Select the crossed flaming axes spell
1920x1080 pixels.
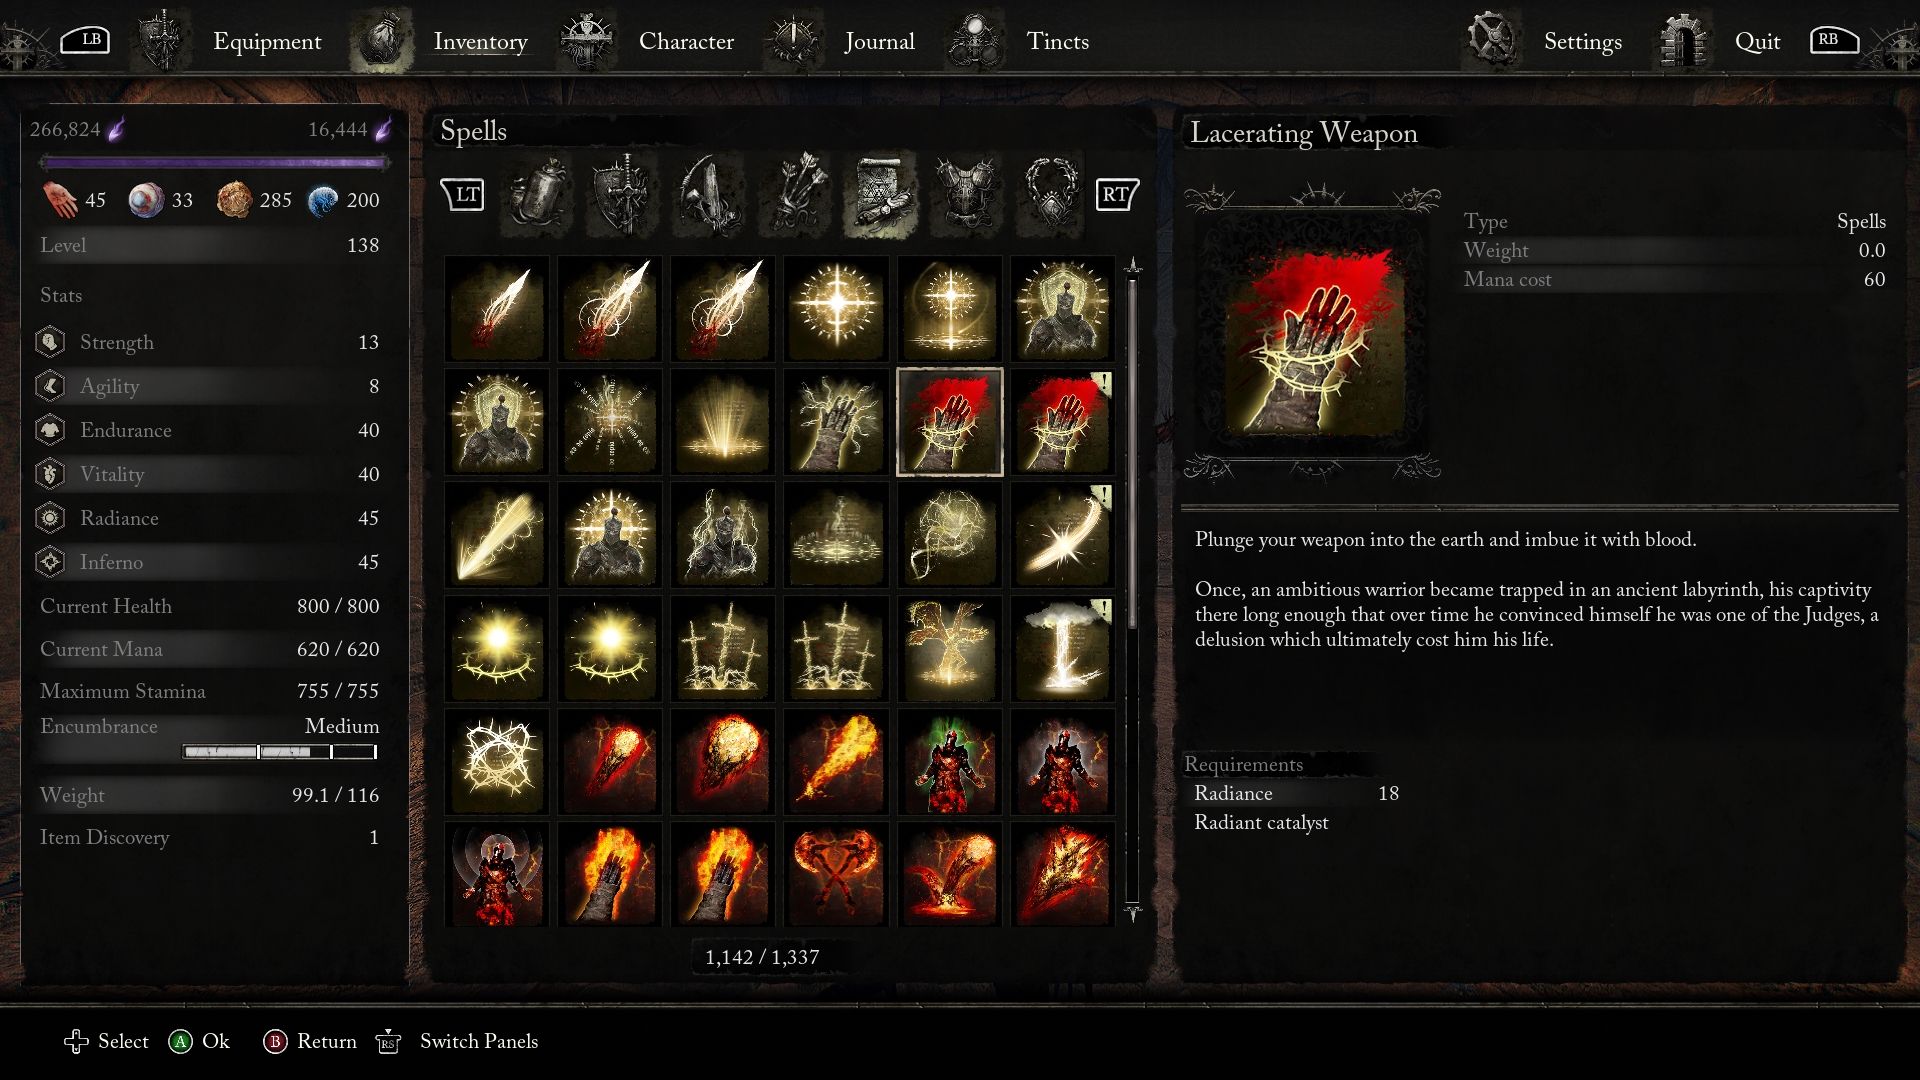click(x=836, y=874)
